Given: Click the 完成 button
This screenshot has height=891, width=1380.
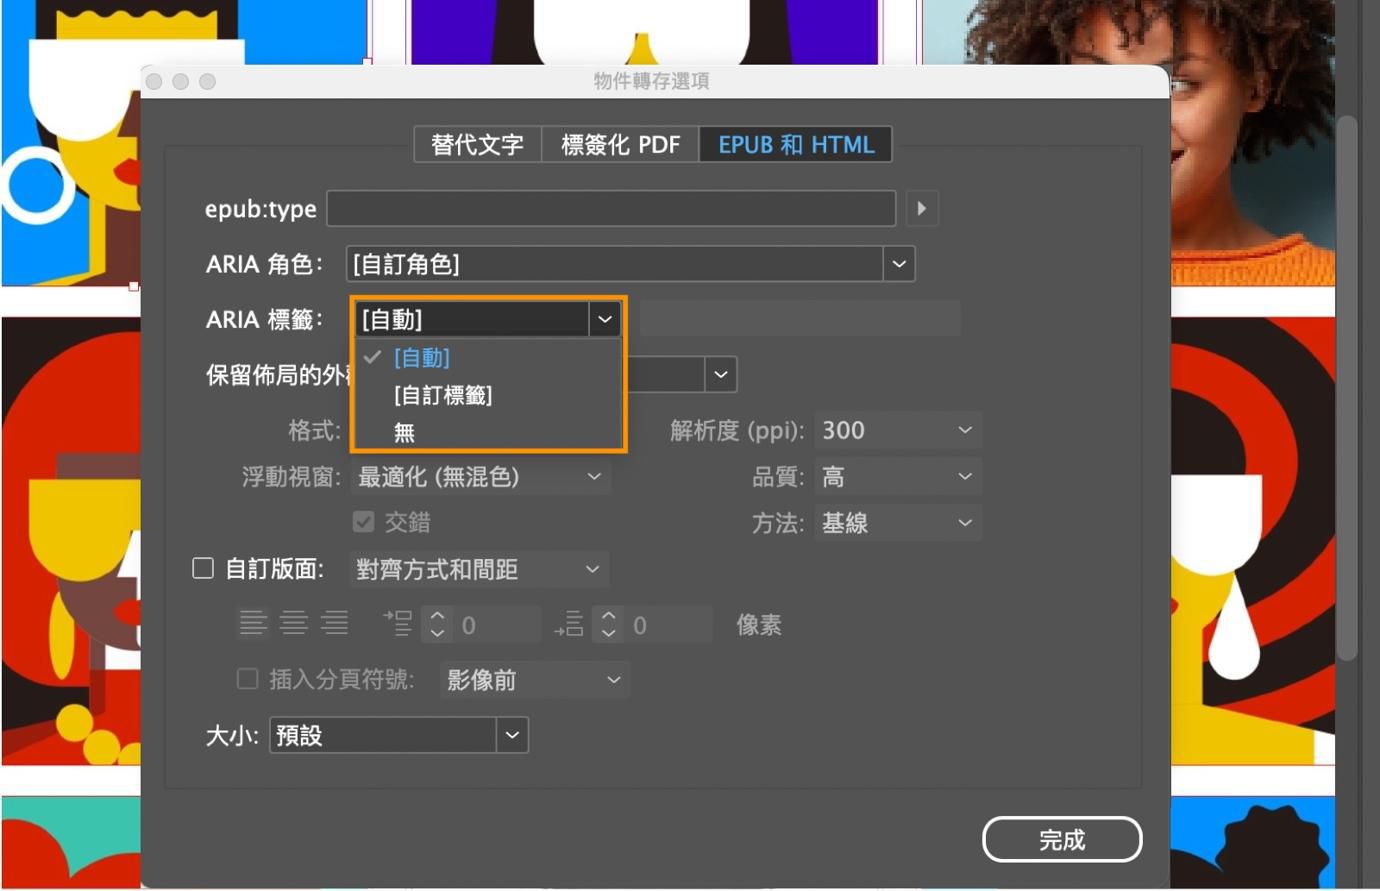Looking at the screenshot, I should pyautogui.click(x=1062, y=840).
